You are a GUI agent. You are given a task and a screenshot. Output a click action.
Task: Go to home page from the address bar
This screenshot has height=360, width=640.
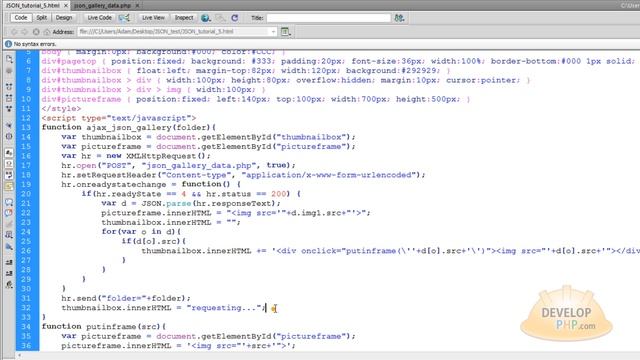[47, 32]
